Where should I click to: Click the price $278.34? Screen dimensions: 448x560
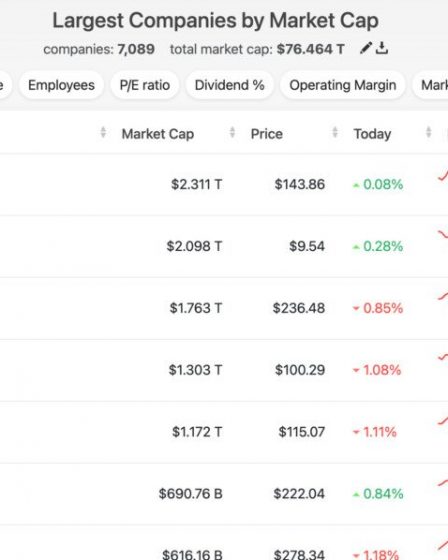coord(299,555)
